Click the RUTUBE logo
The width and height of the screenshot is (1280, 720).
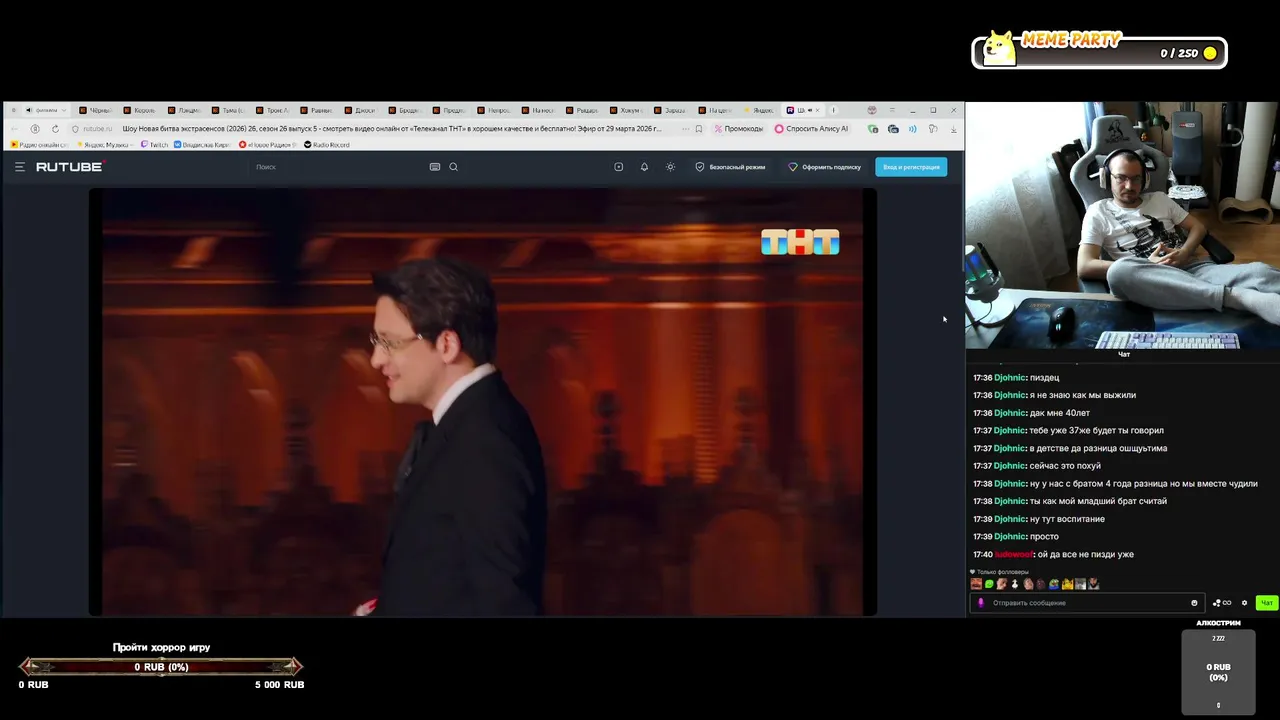[69, 167]
